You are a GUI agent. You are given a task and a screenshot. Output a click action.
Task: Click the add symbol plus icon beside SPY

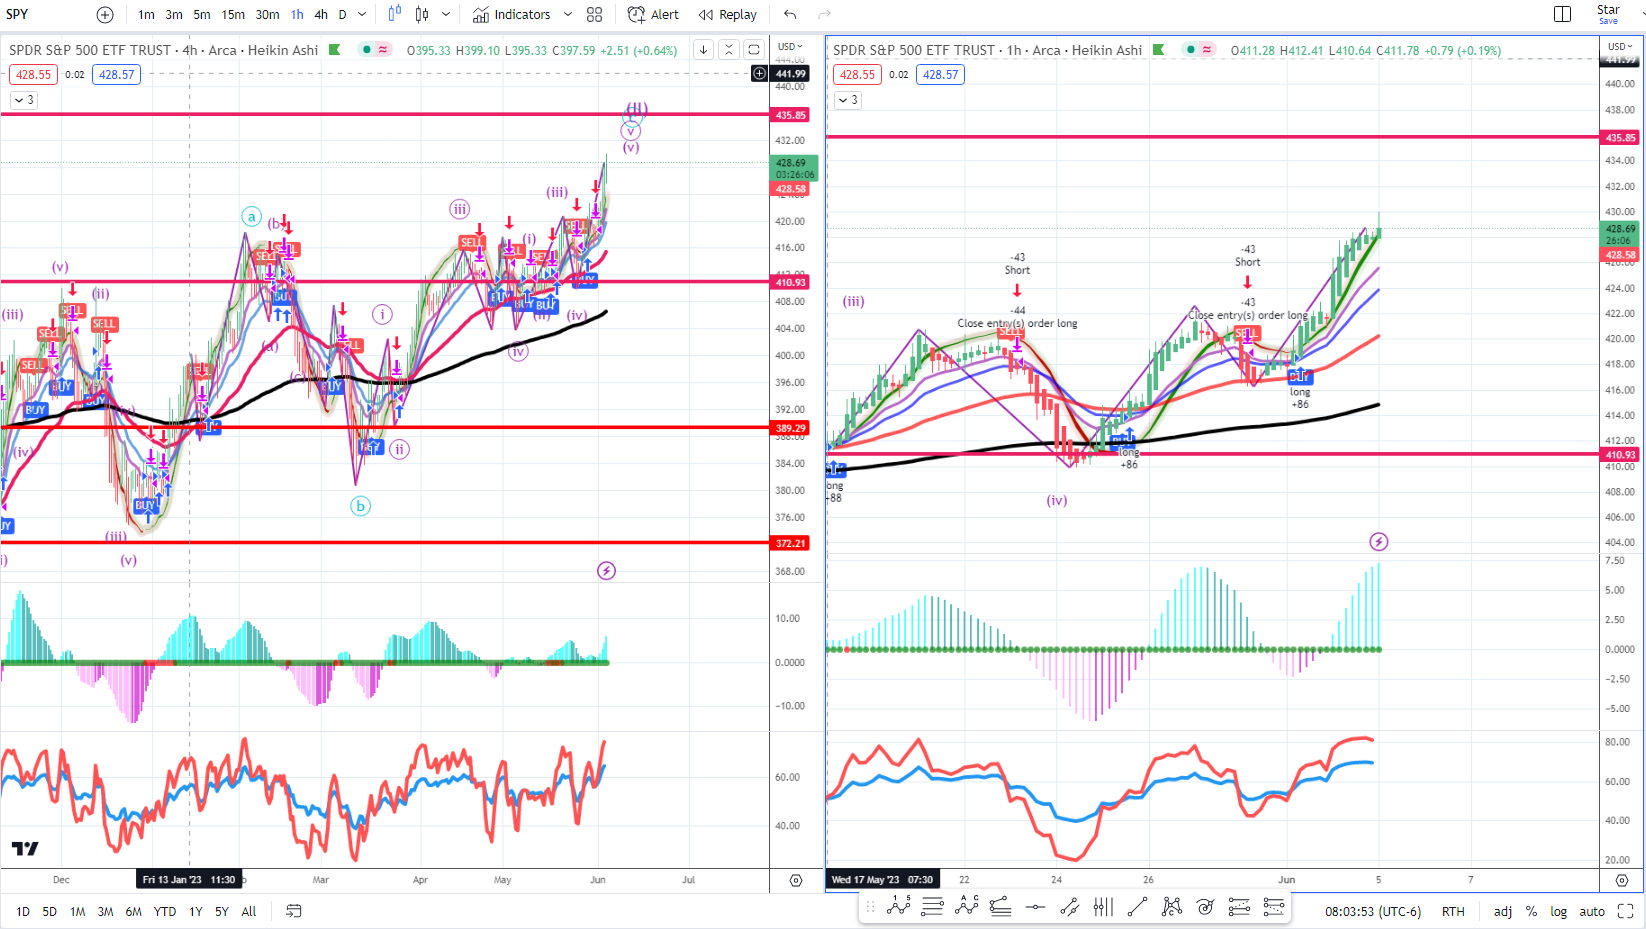[x=105, y=15]
